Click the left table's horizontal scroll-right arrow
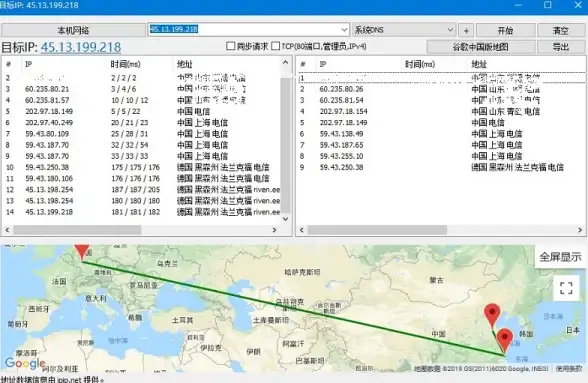Screen dimensions: 588x383 (x=274, y=230)
